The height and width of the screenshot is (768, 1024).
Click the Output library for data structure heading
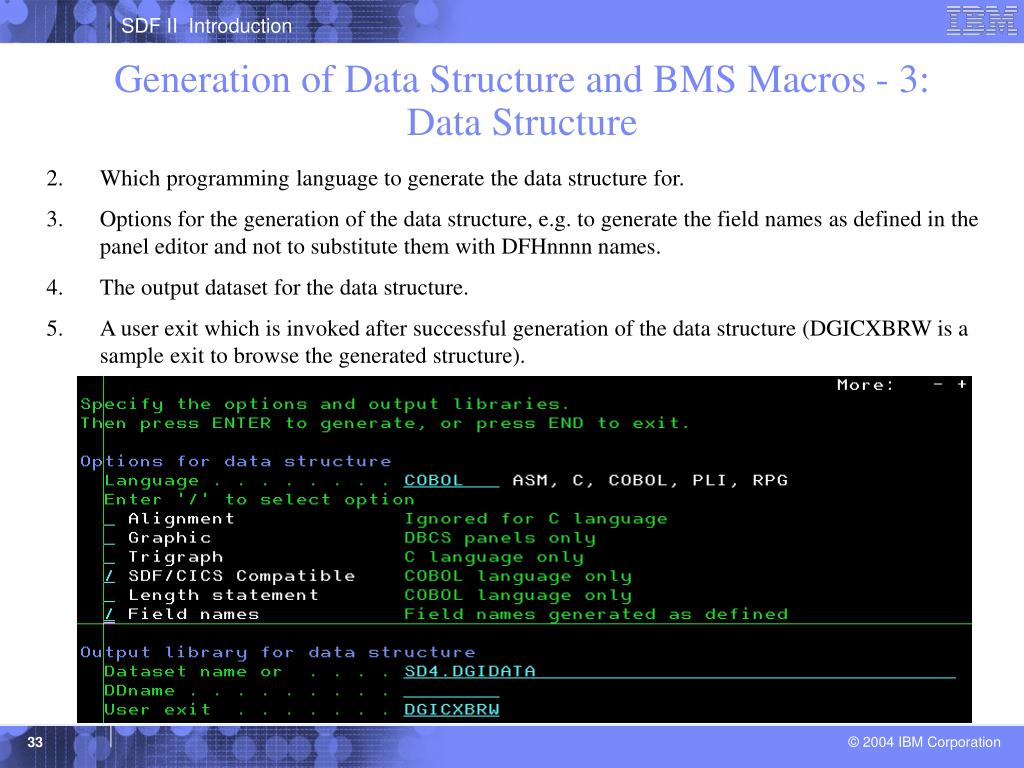(x=278, y=652)
